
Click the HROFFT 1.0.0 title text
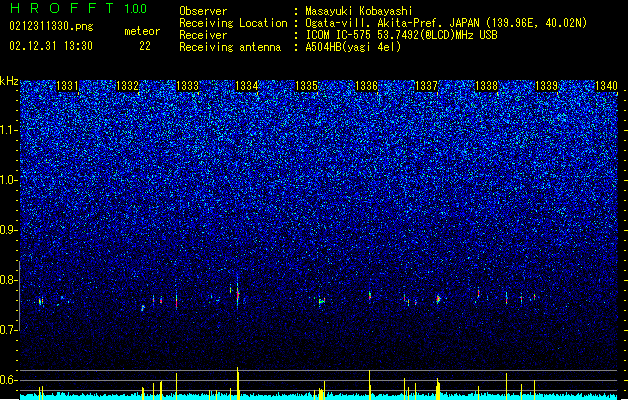pos(79,8)
